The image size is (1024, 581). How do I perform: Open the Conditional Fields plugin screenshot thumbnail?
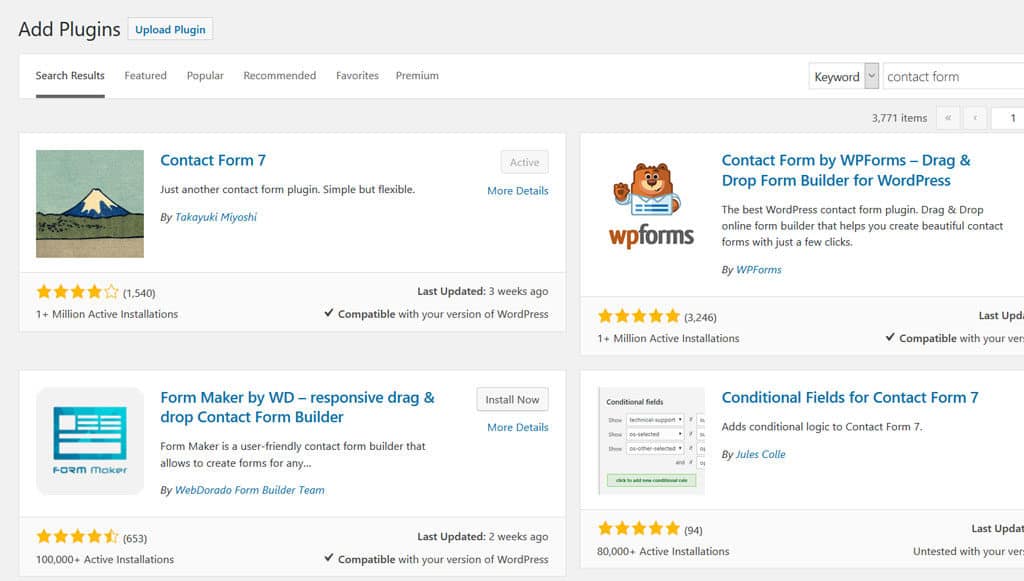[651, 441]
